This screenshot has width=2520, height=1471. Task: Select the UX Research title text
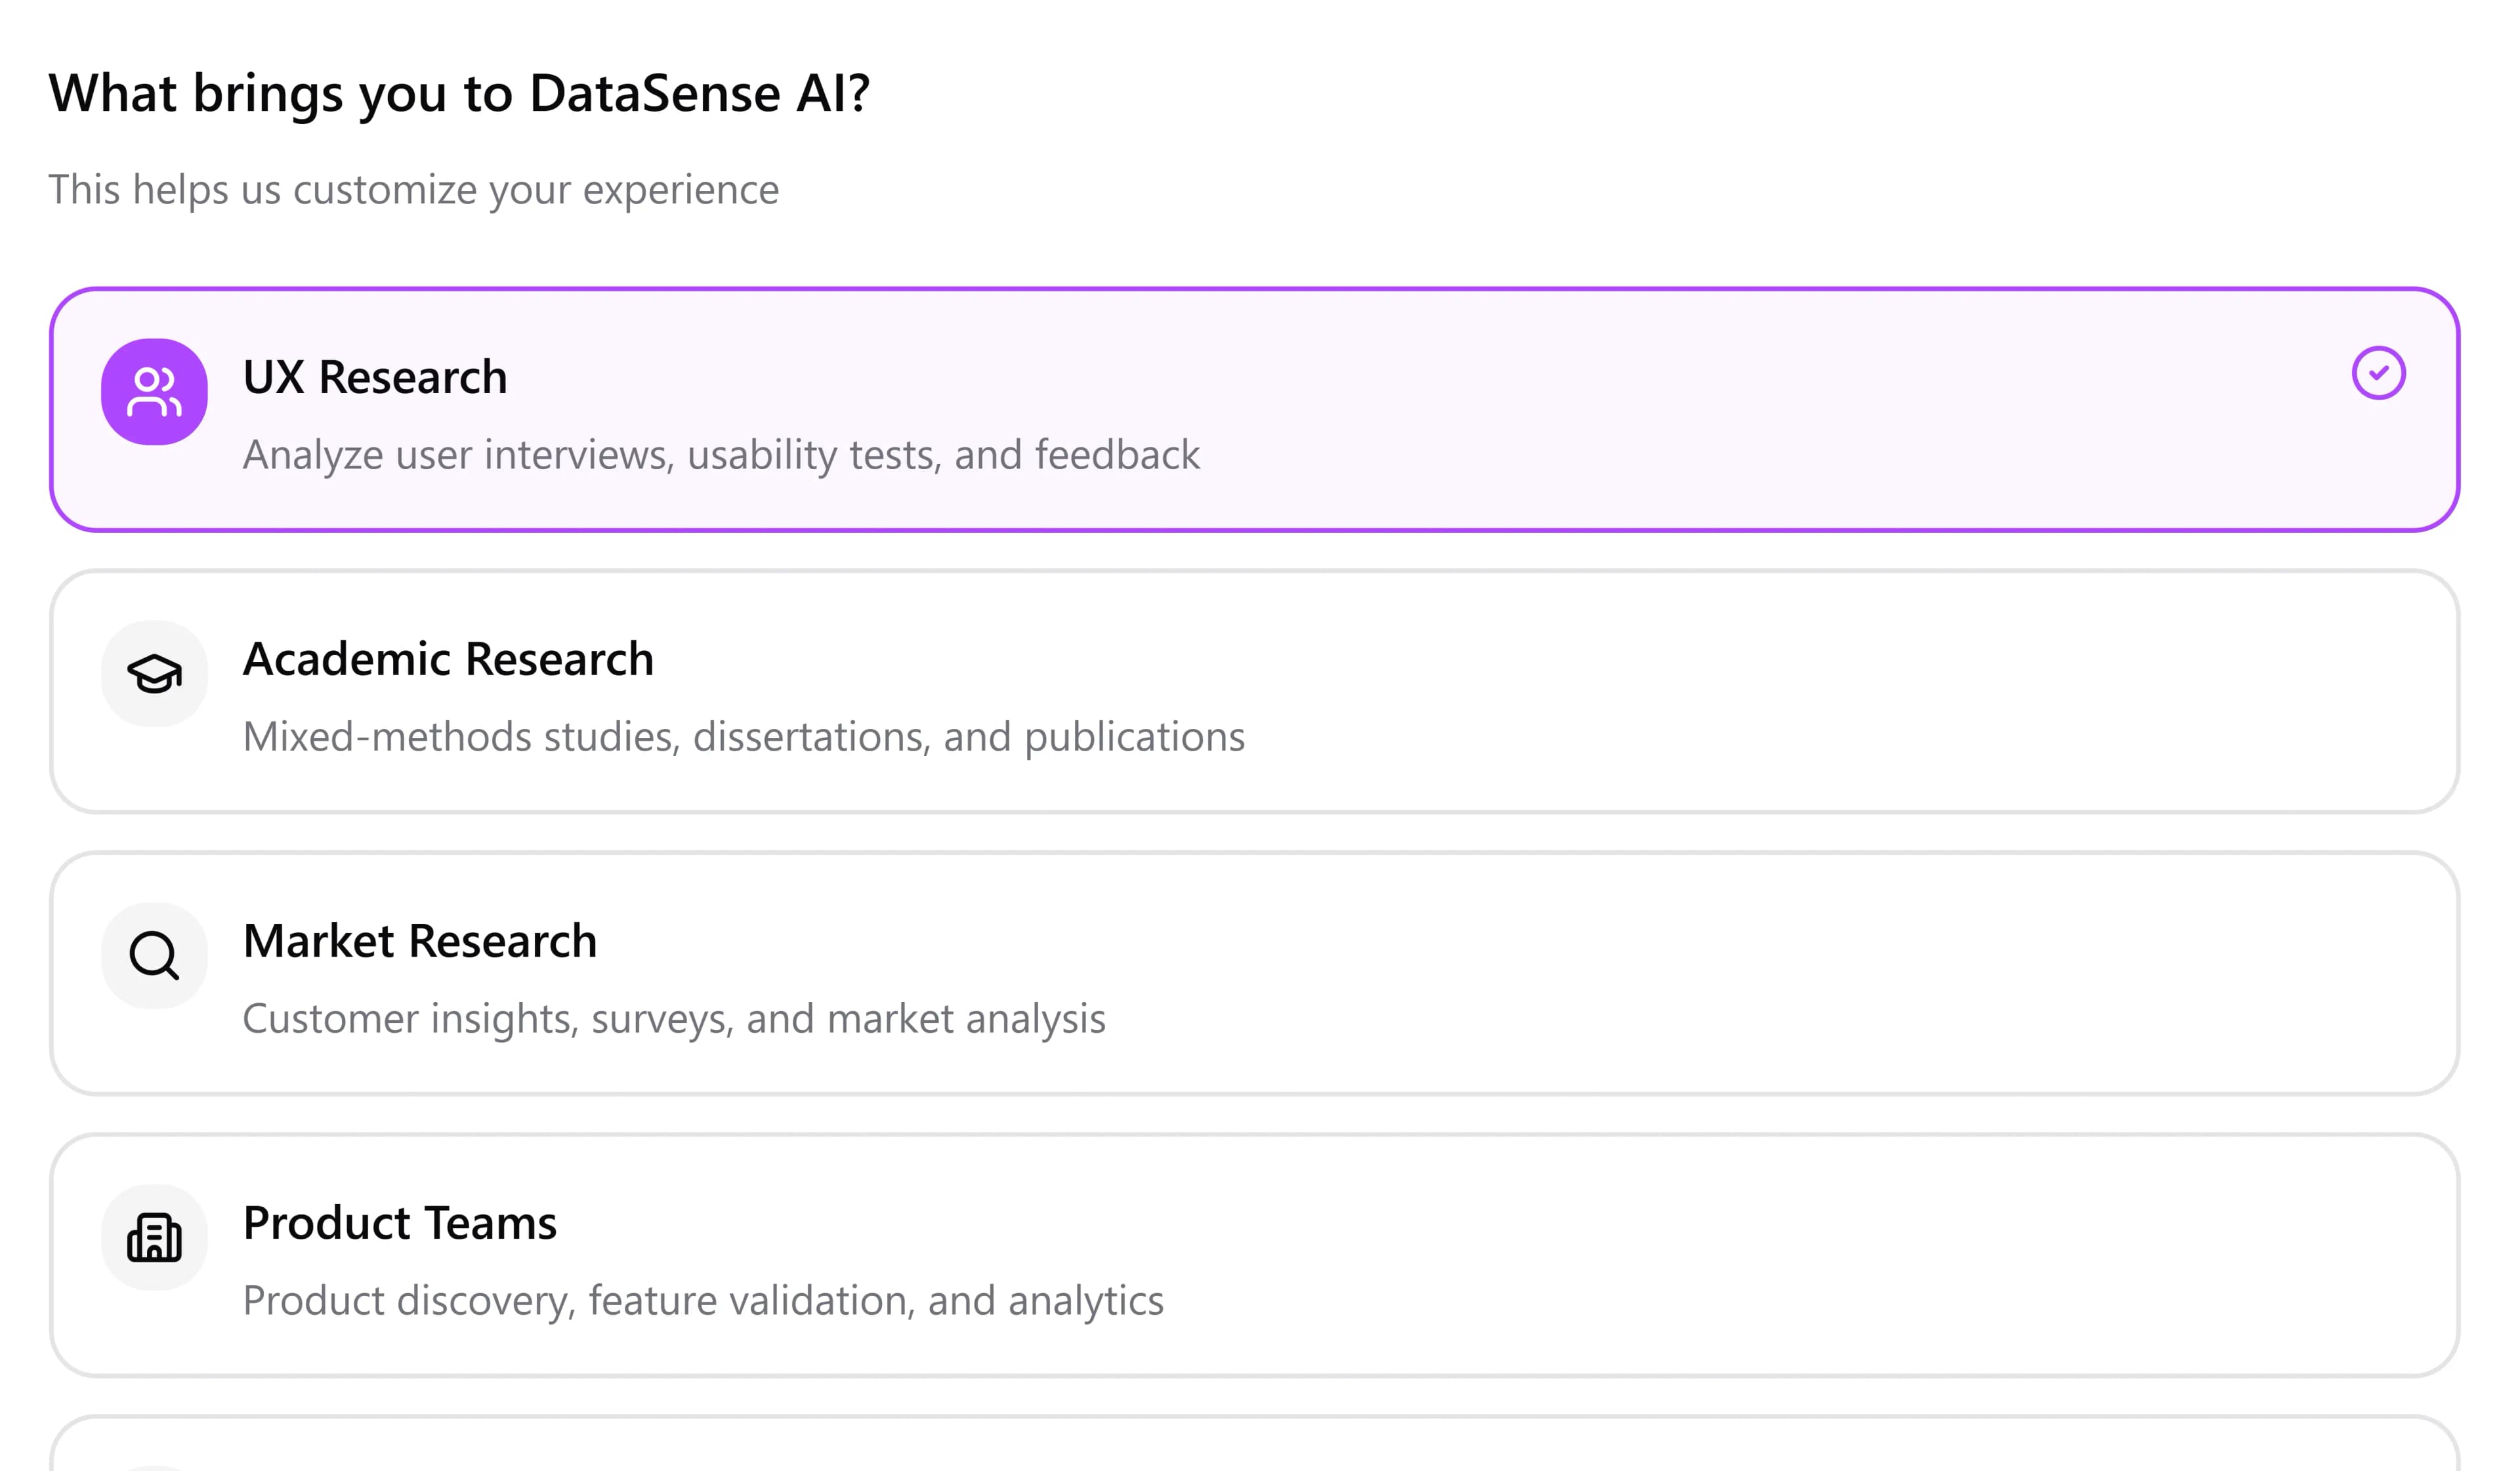pos(375,378)
